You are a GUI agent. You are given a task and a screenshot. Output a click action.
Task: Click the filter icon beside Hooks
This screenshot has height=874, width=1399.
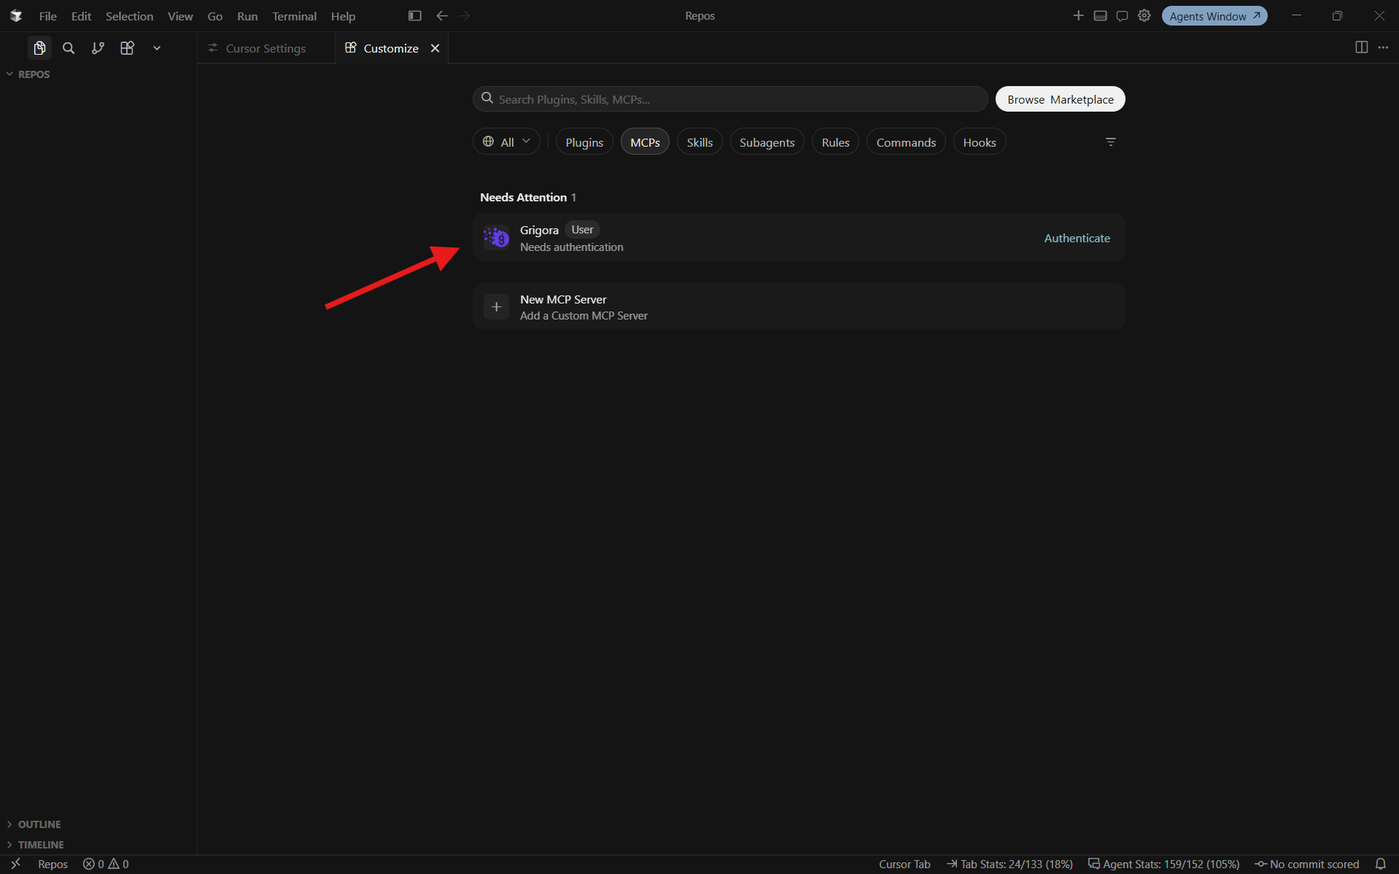(1110, 142)
